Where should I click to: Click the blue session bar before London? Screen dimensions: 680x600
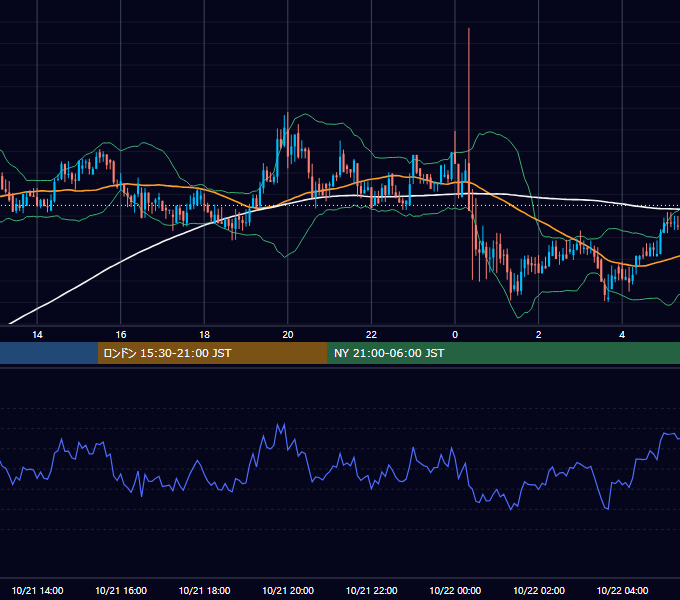(x=49, y=353)
